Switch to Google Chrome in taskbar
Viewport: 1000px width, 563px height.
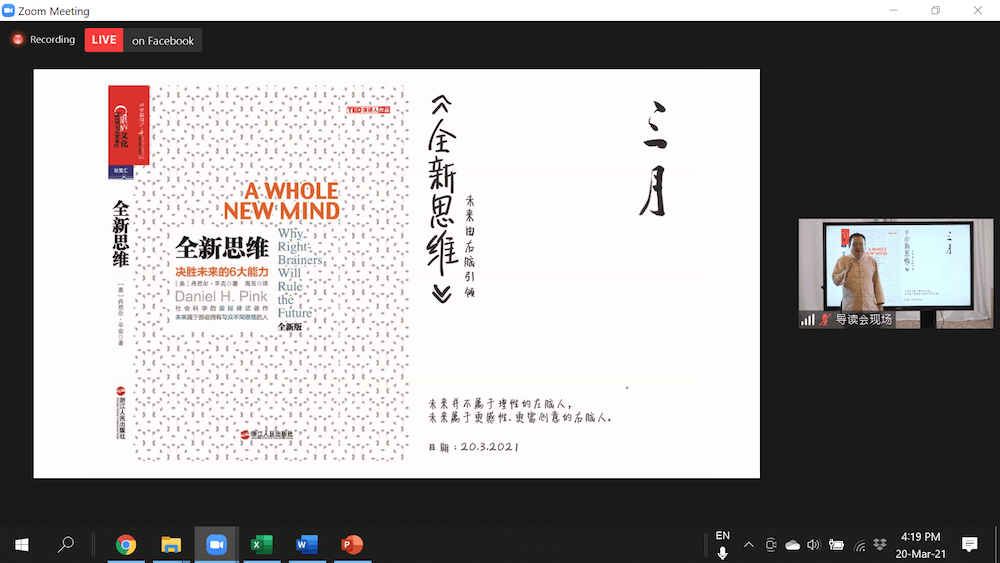tap(126, 545)
